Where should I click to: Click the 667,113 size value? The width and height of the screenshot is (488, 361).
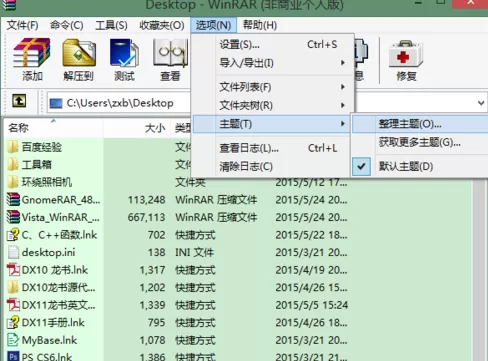click(x=146, y=217)
